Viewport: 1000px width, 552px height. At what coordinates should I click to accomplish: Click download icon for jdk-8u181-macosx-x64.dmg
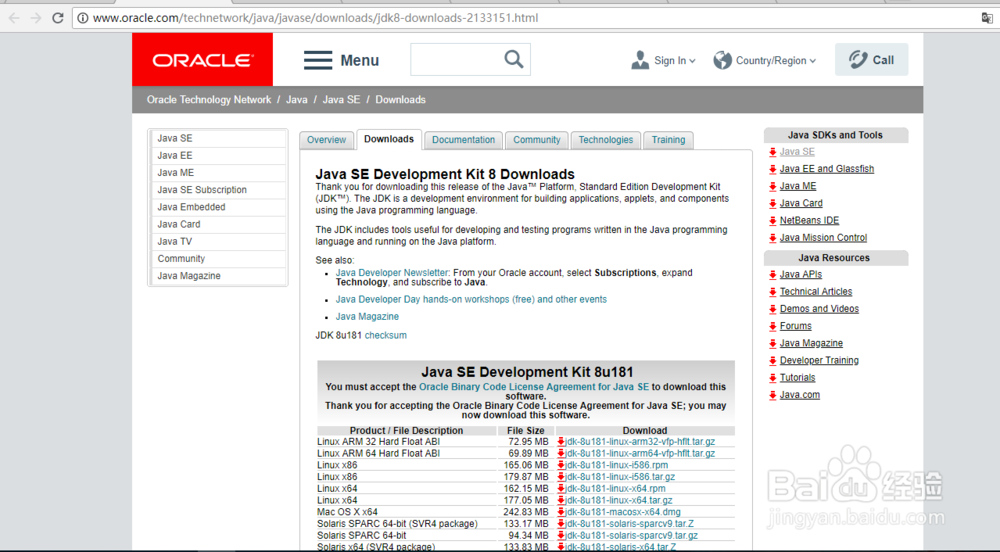point(561,512)
